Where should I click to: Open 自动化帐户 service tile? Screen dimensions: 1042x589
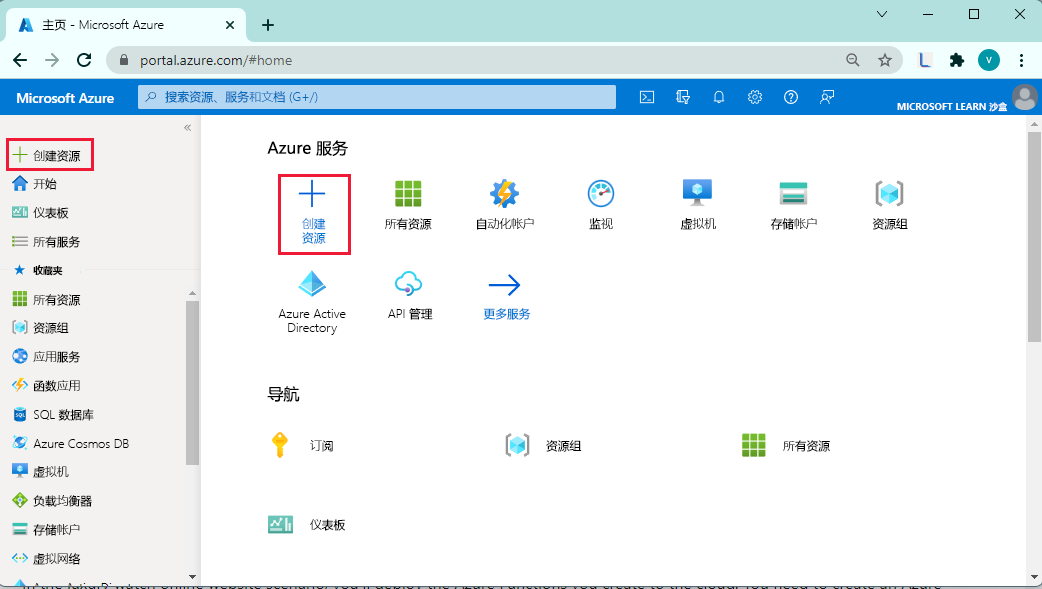[504, 205]
